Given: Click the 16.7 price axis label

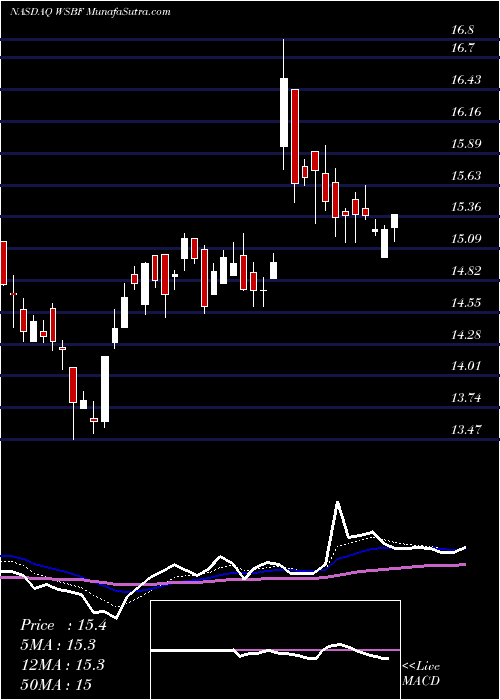Looking at the screenshot, I should pyautogui.click(x=462, y=48).
